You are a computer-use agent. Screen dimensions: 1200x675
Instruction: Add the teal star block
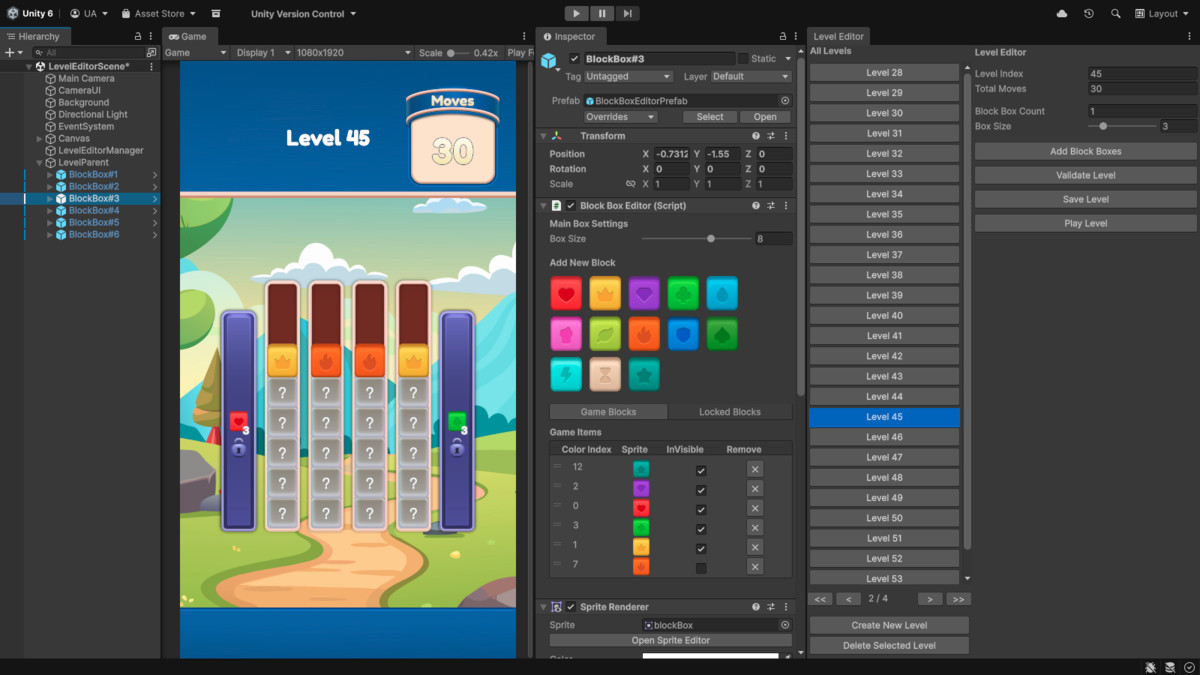click(644, 375)
